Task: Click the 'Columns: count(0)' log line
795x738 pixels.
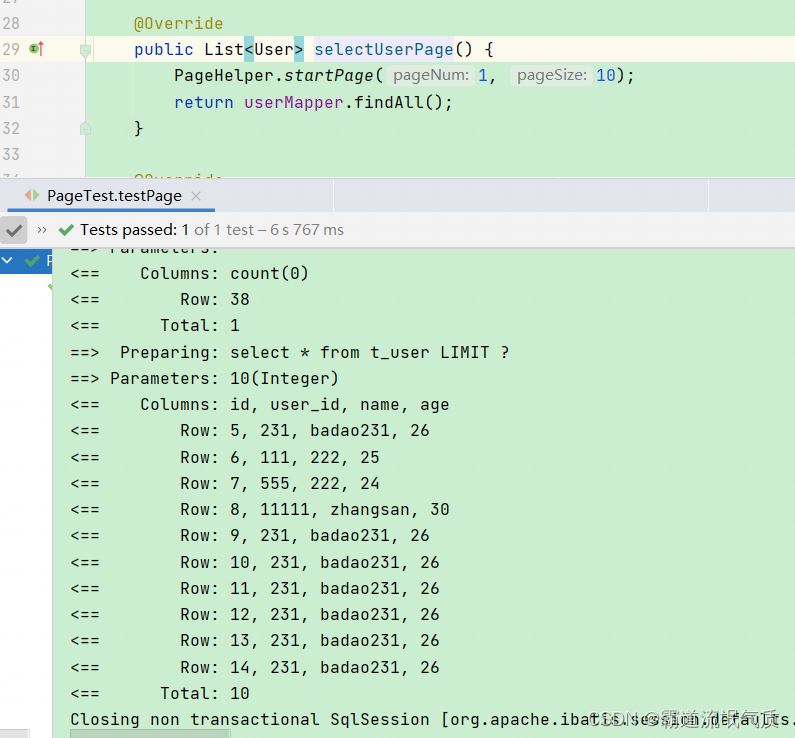Action: click(189, 273)
